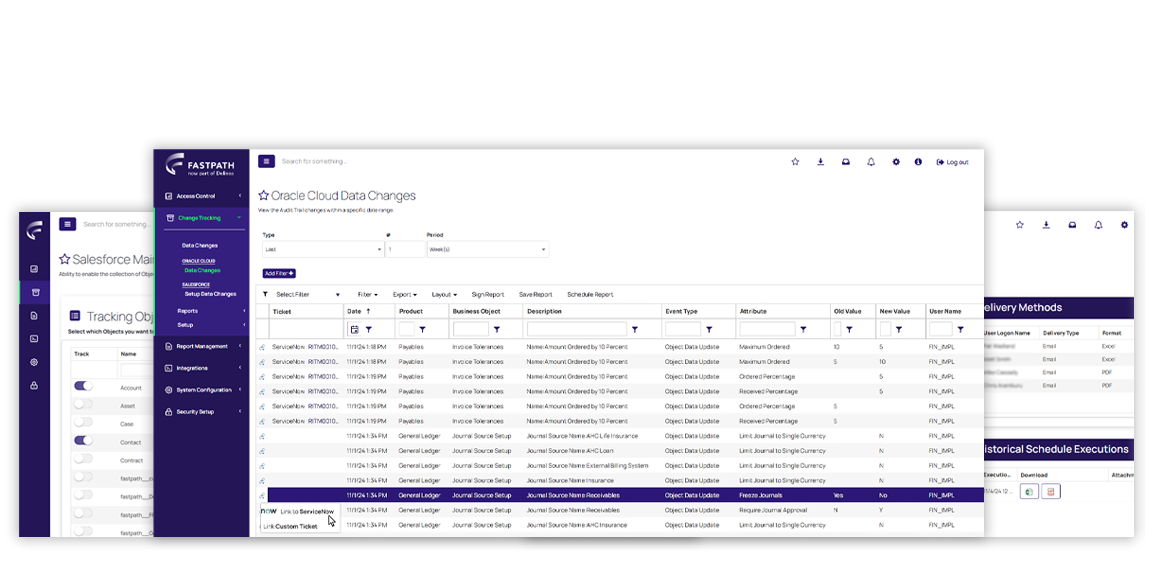This screenshot has height=573, width=1149.
Task: Click the Description column filter funnel
Action: click(635, 330)
